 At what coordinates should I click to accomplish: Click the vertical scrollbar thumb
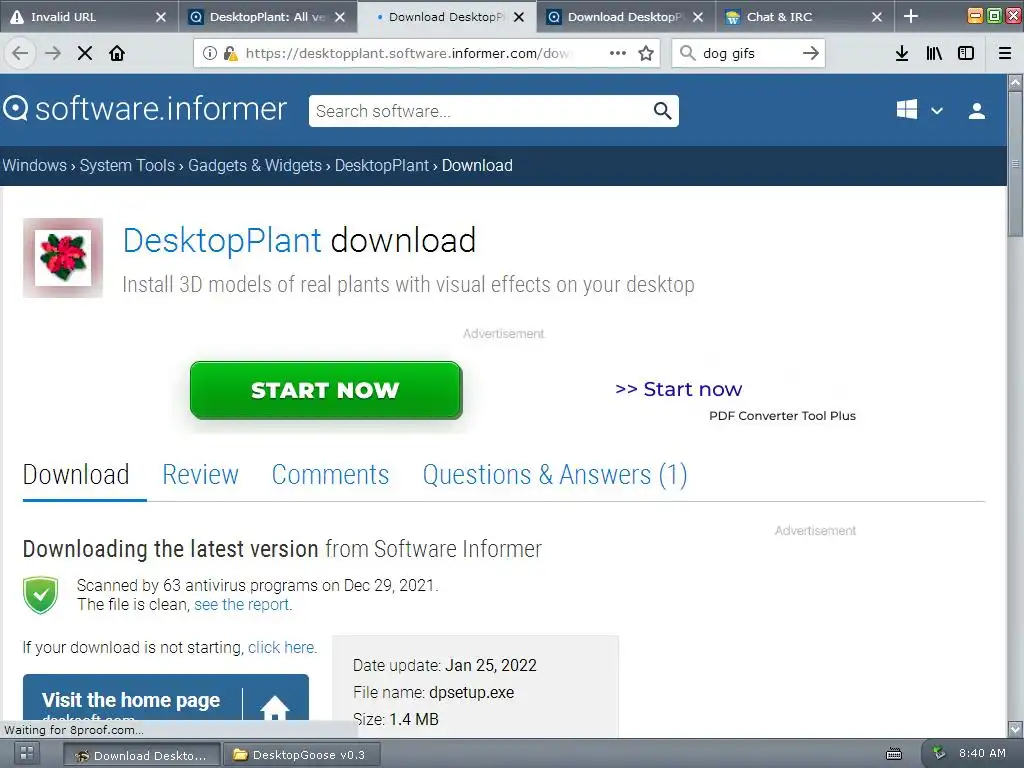(1015, 163)
